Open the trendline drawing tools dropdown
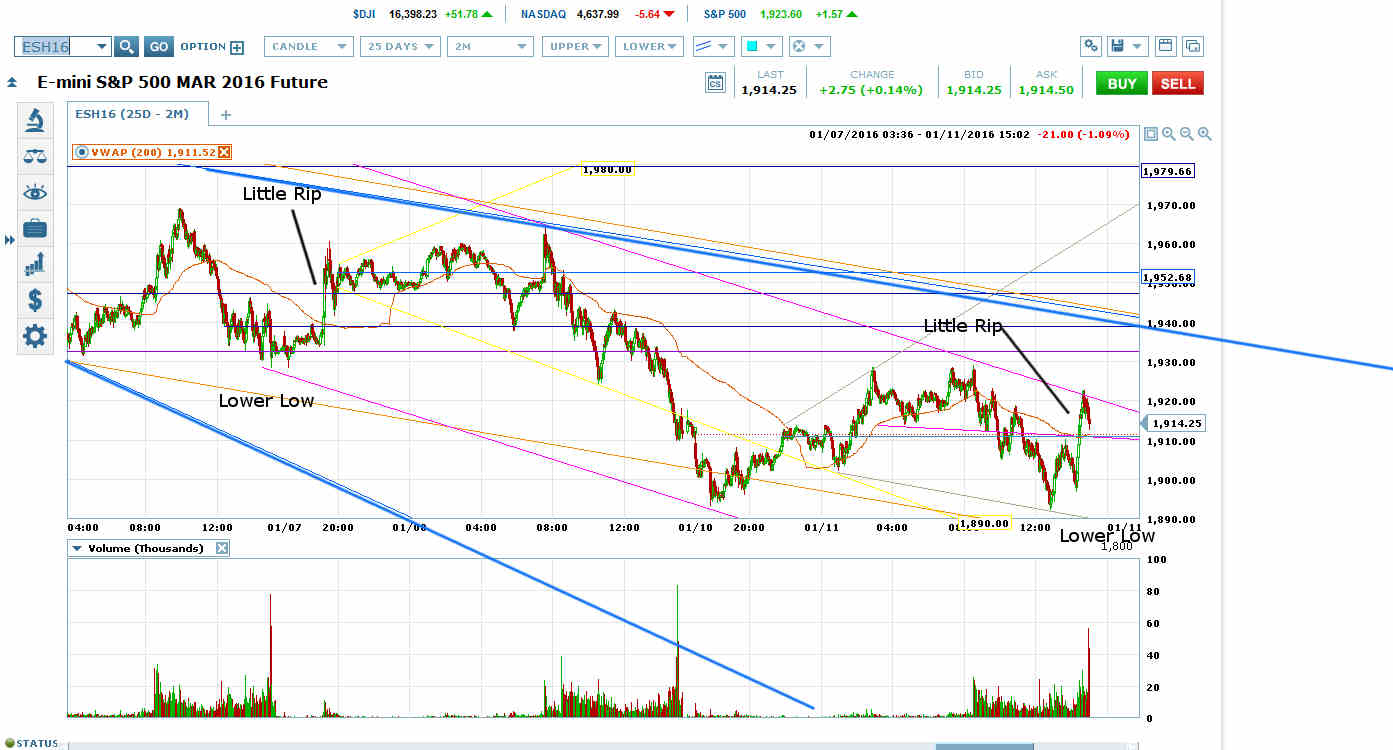 [712, 46]
